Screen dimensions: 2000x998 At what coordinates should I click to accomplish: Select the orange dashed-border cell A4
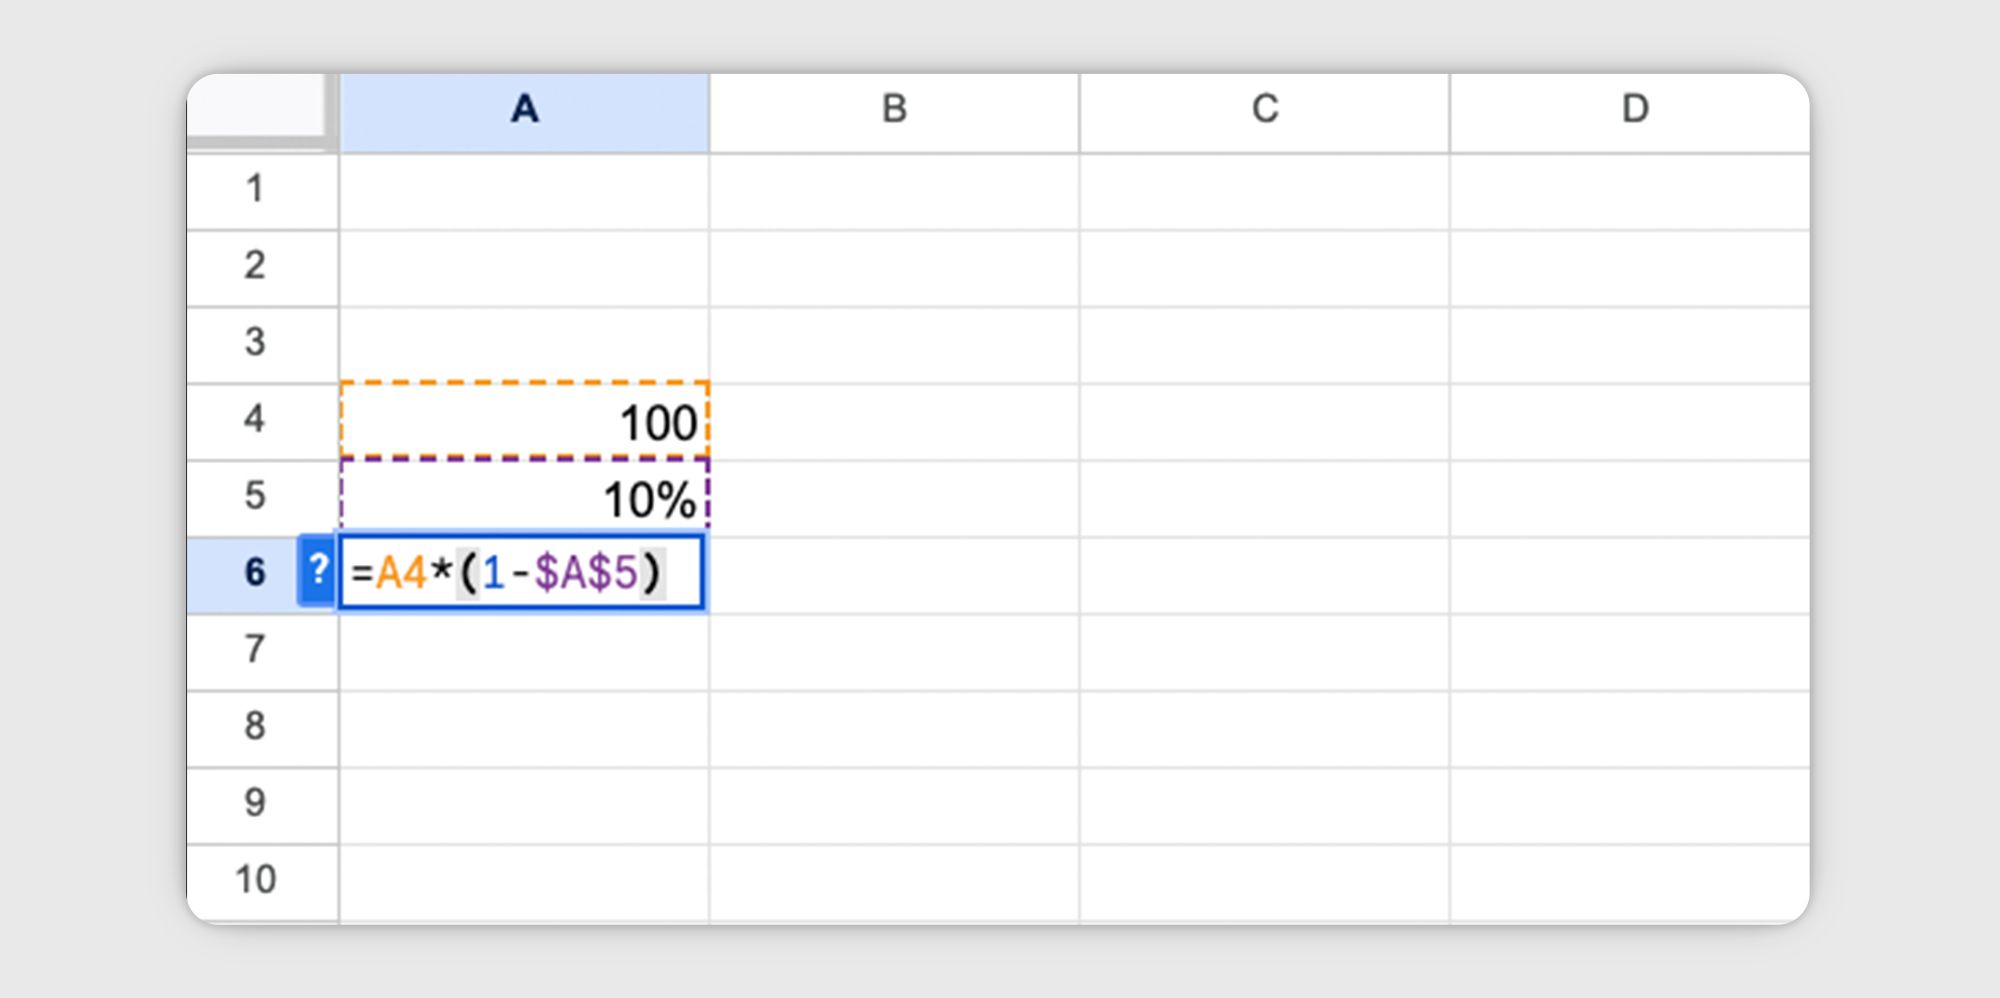point(523,420)
